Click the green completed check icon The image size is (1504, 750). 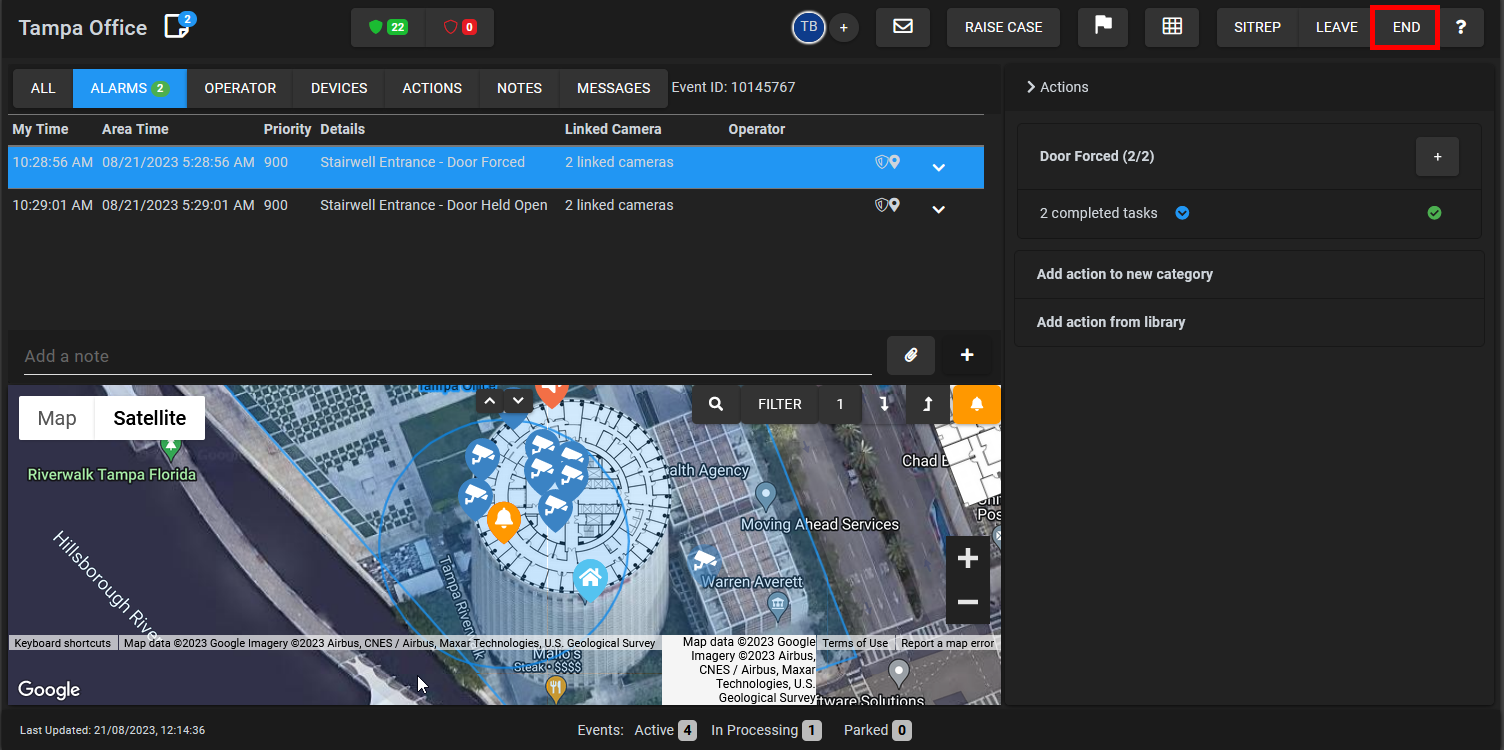(1434, 213)
